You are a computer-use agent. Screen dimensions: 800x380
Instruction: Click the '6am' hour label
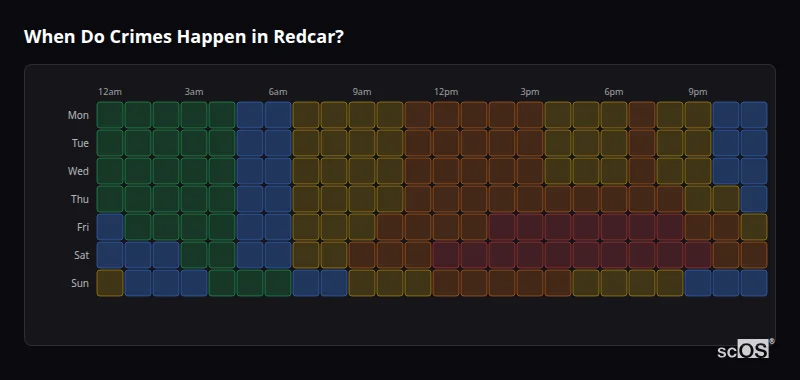(278, 92)
